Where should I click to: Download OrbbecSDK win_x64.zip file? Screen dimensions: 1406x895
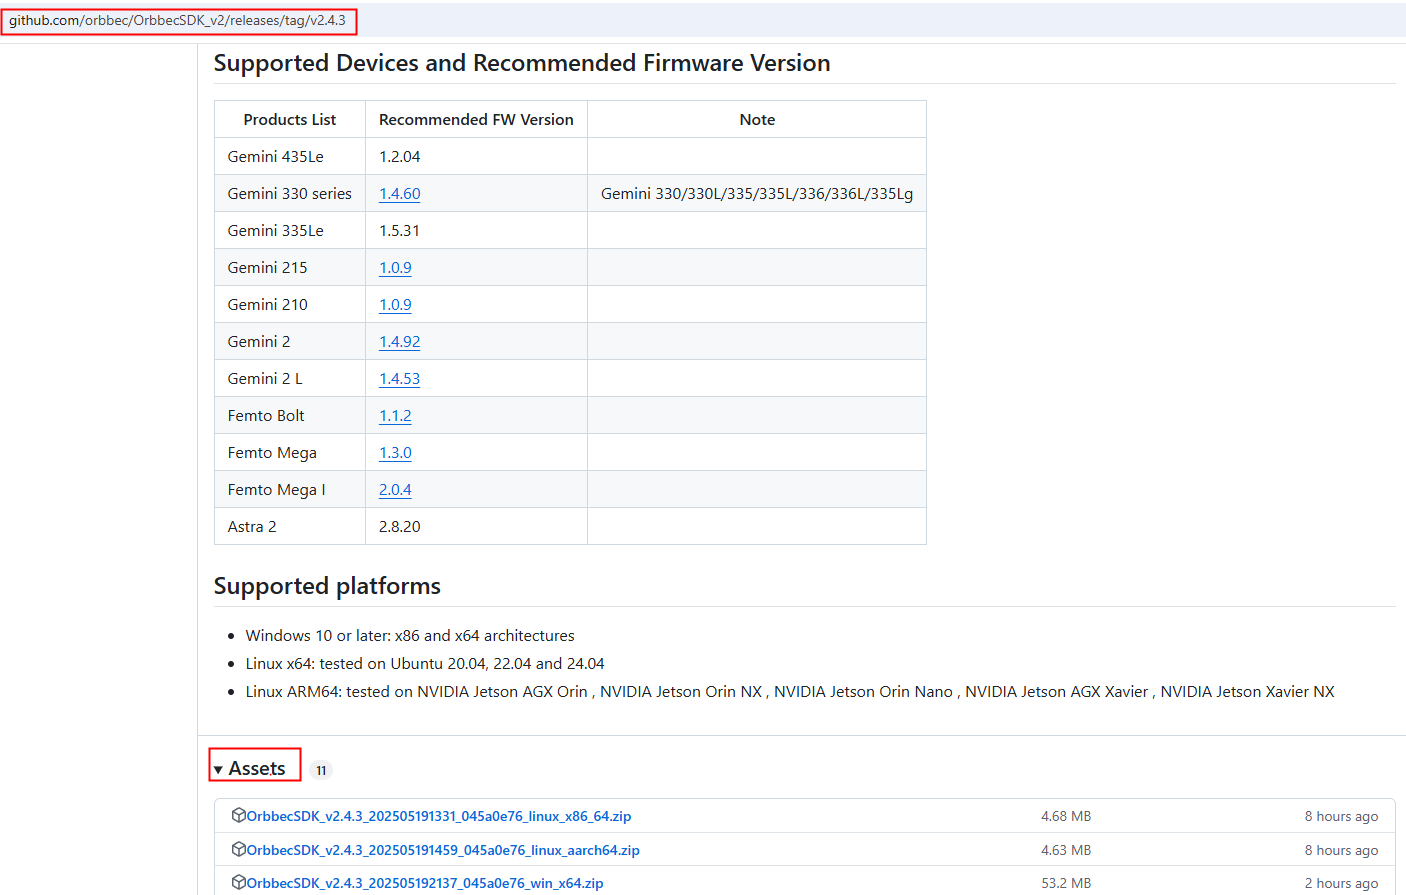(x=424, y=883)
